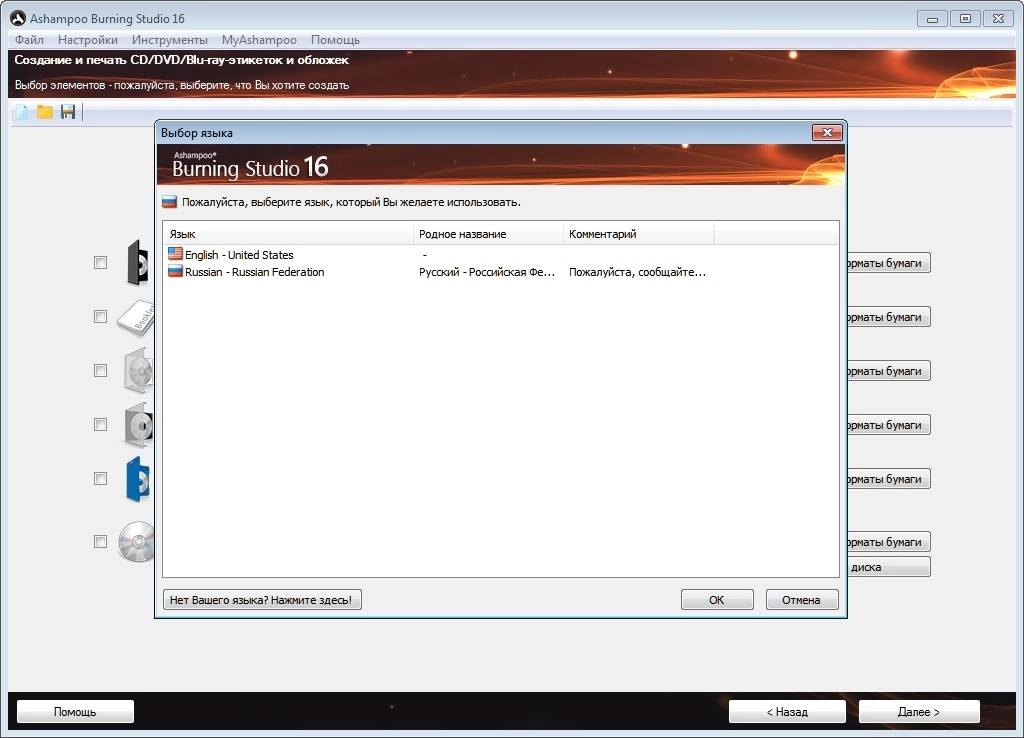
Task: Click the Russian flag icon in language list
Action: pyautogui.click(x=175, y=271)
